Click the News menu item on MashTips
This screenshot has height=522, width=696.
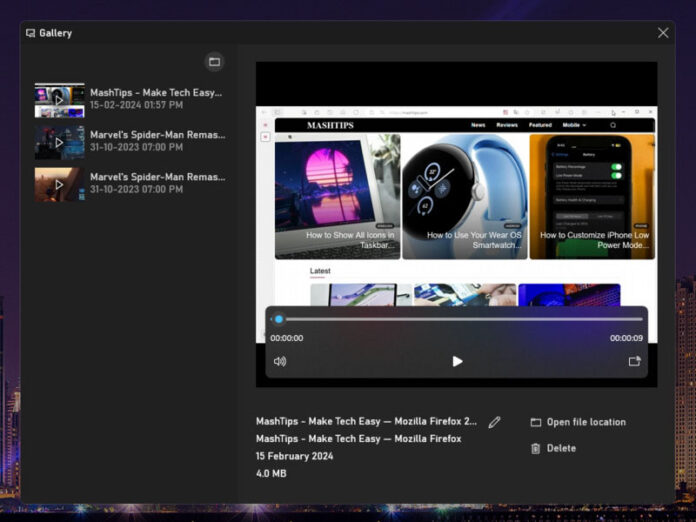point(478,125)
